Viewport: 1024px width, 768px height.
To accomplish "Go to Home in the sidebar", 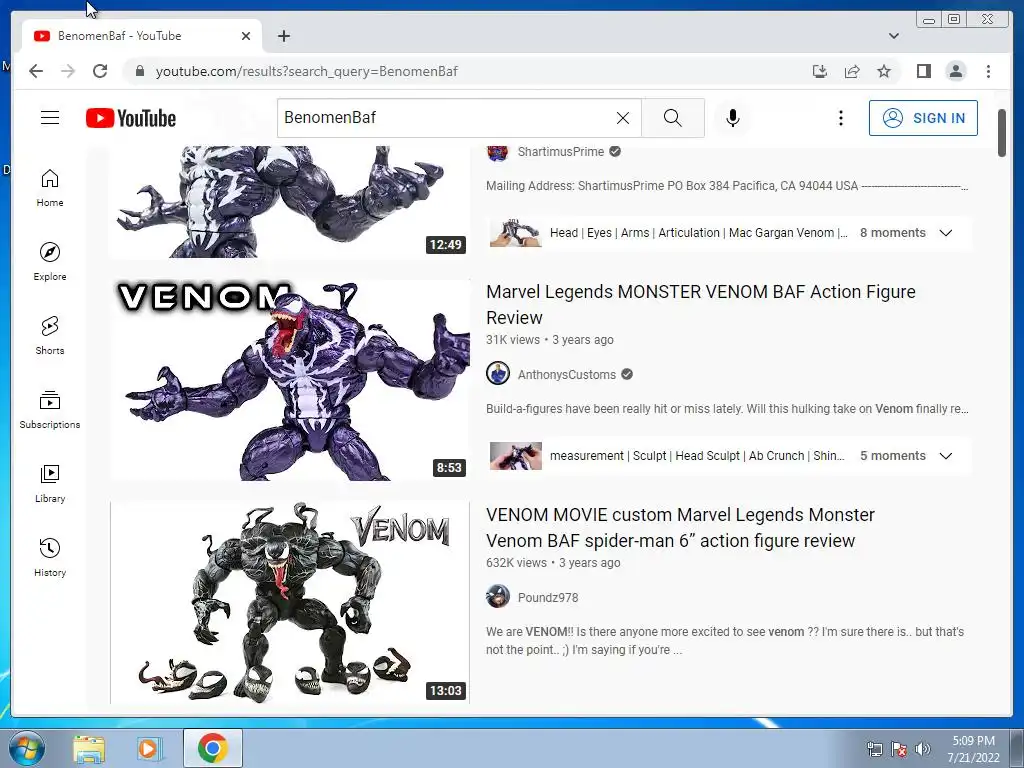I will tap(50, 188).
